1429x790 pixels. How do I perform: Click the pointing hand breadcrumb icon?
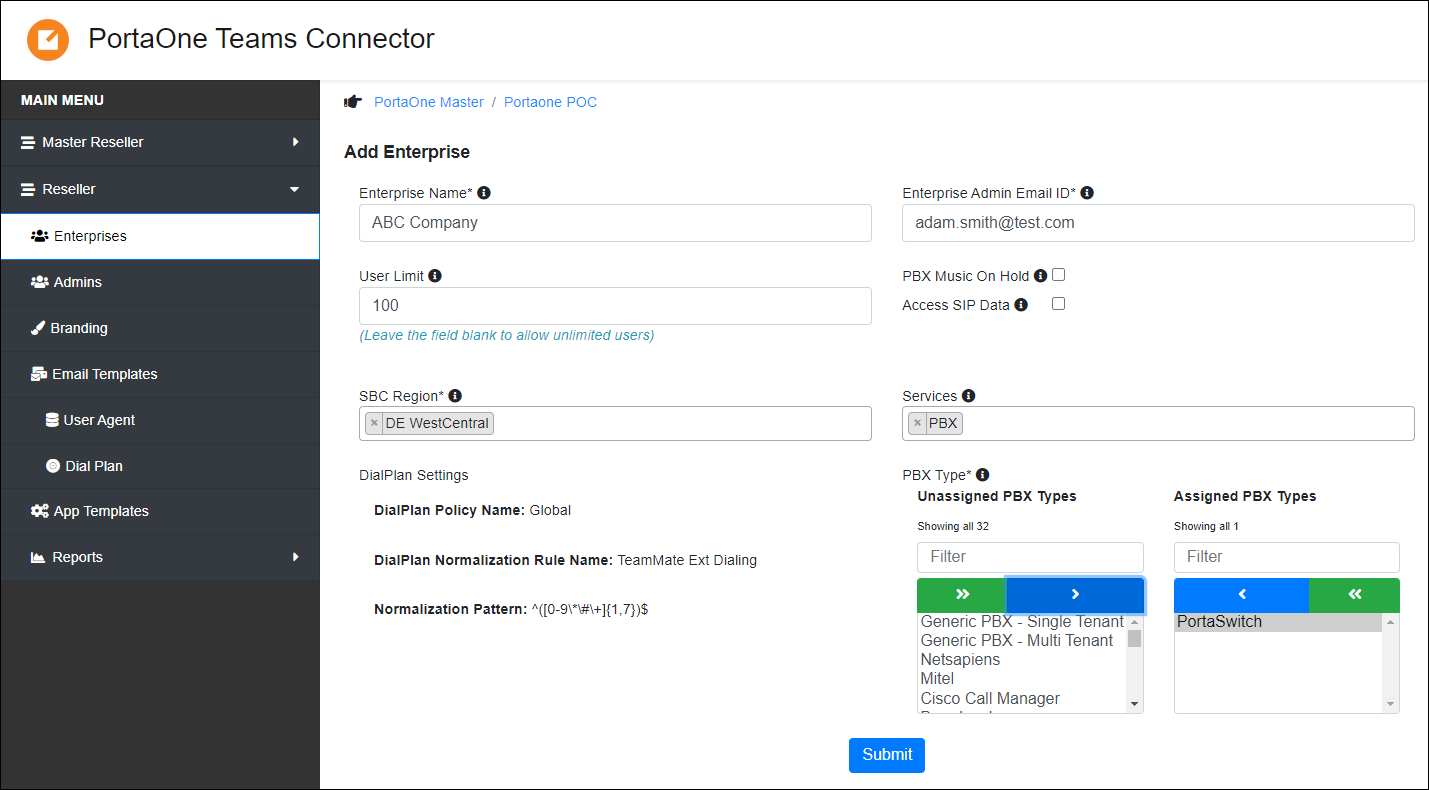(x=352, y=102)
